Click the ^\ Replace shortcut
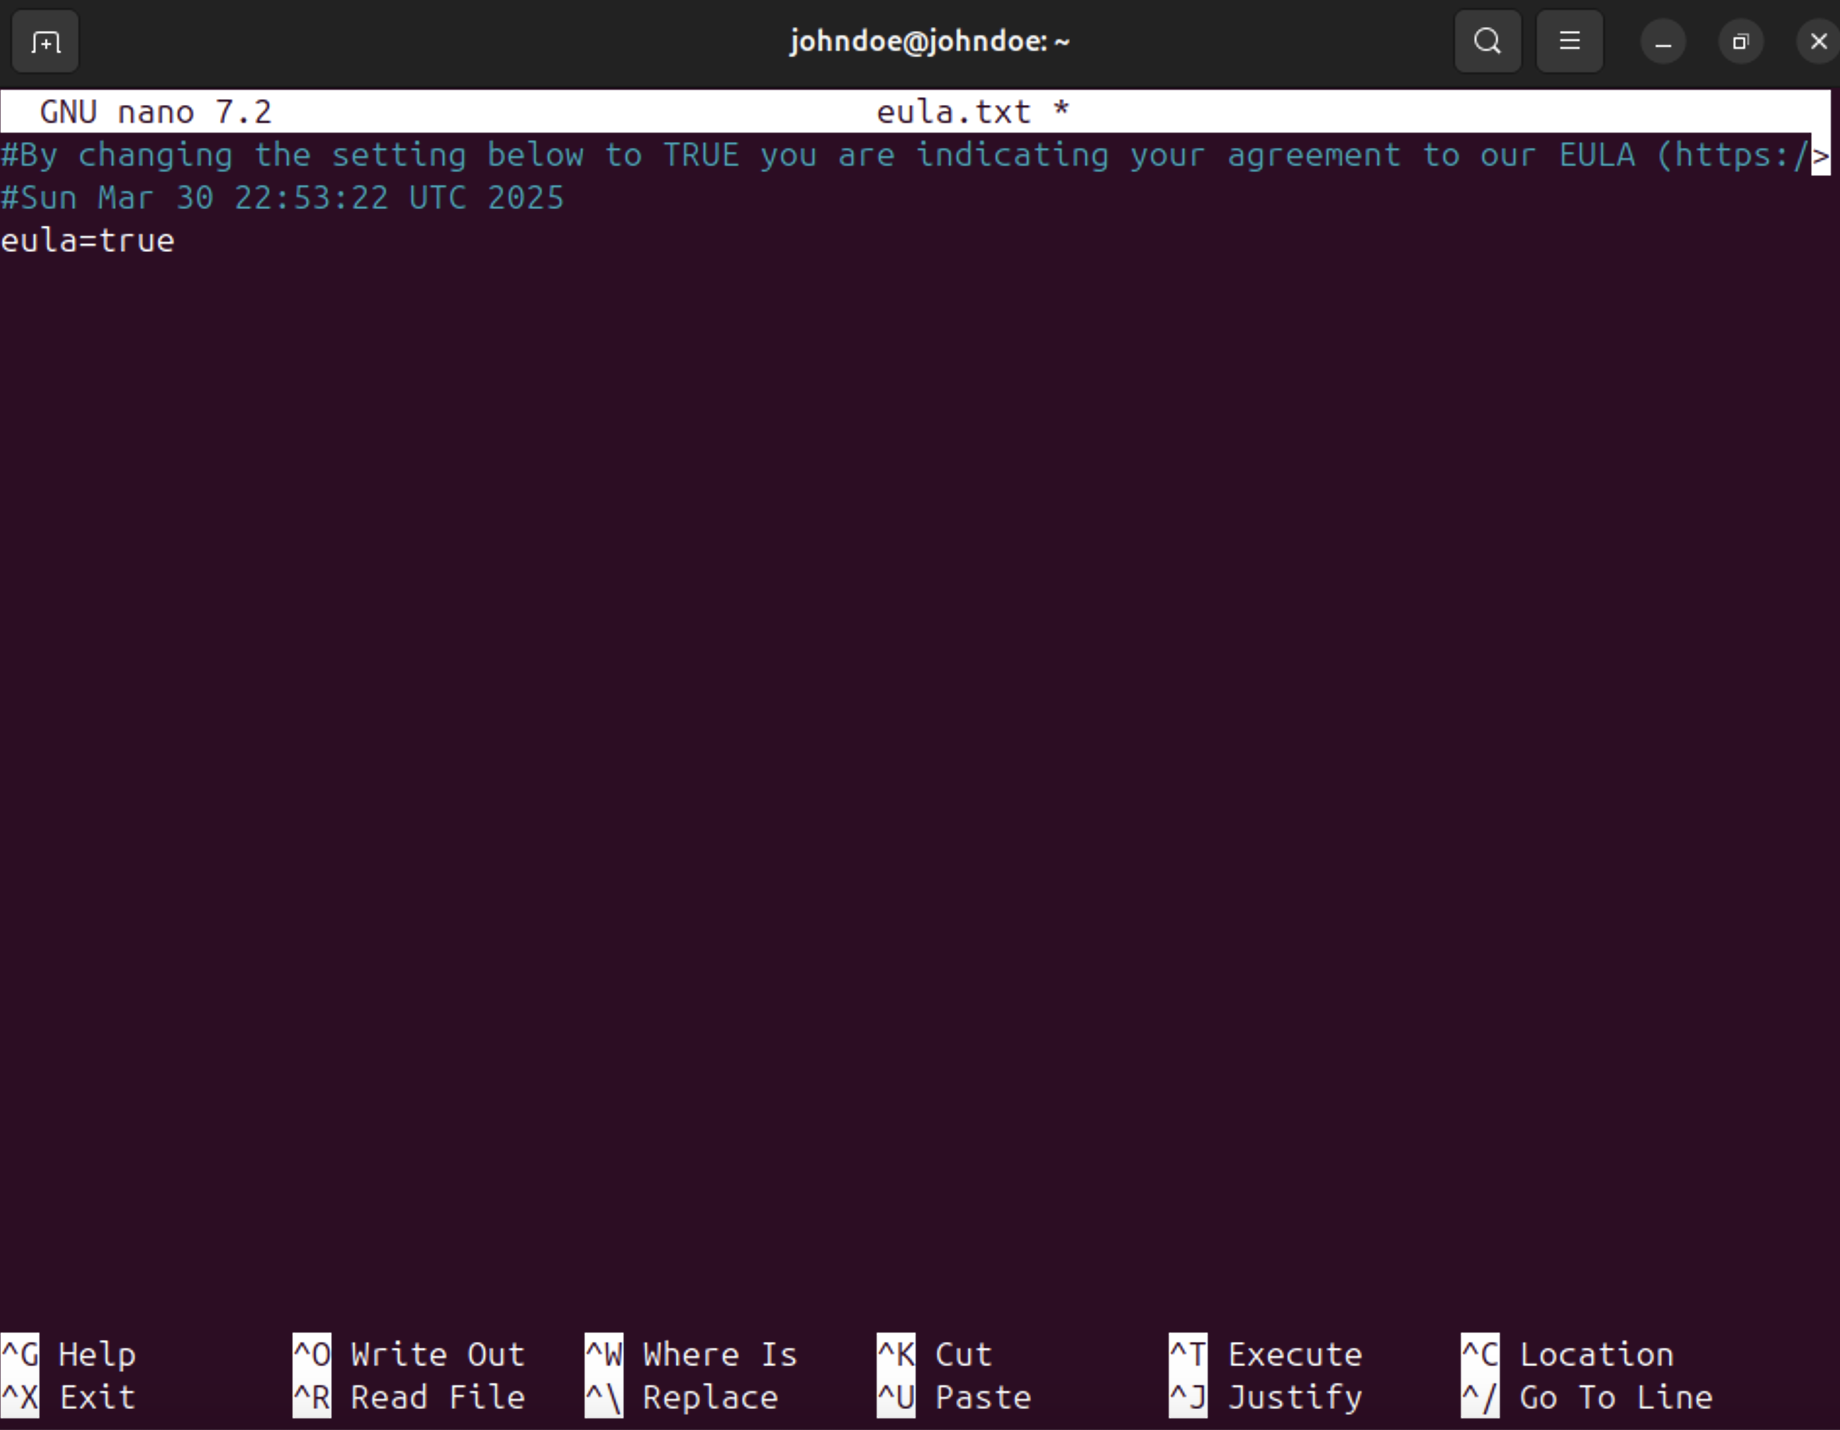 click(x=681, y=1397)
